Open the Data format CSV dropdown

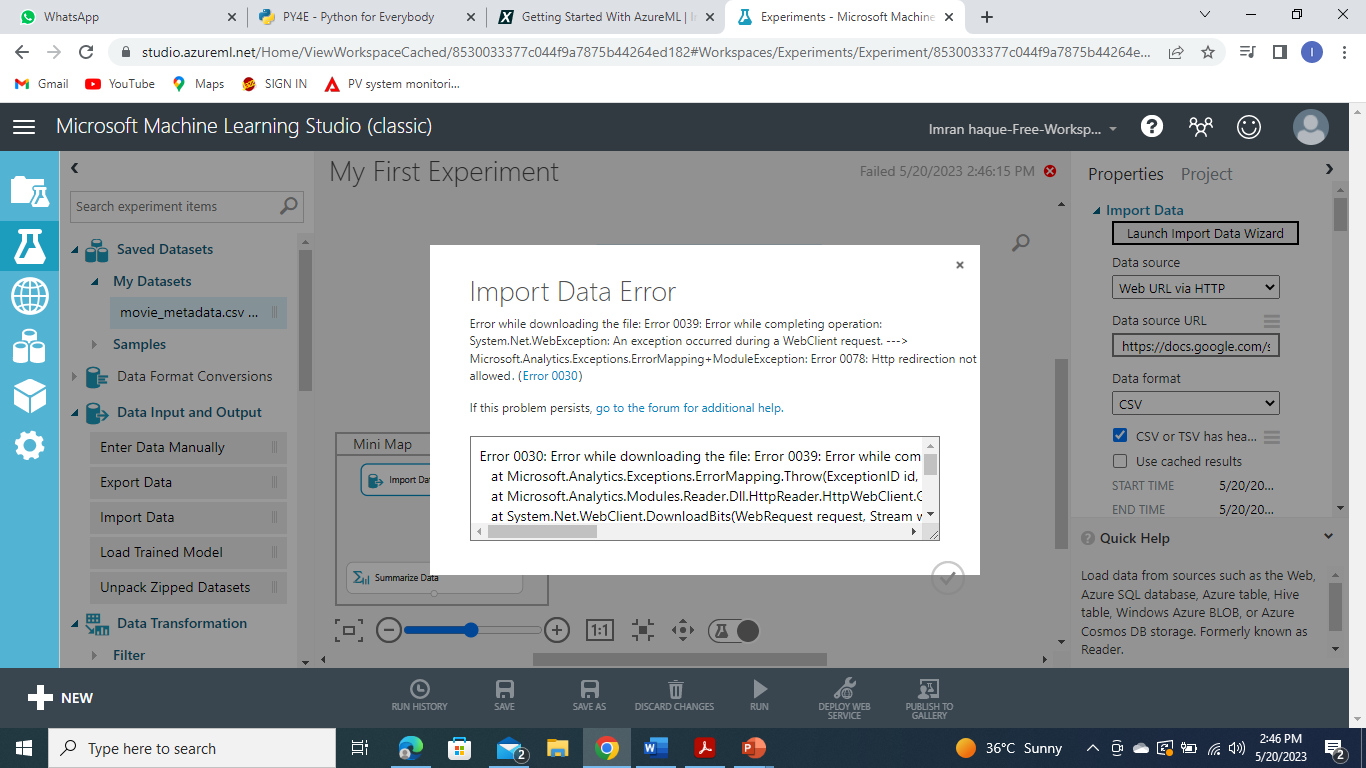tap(1196, 403)
